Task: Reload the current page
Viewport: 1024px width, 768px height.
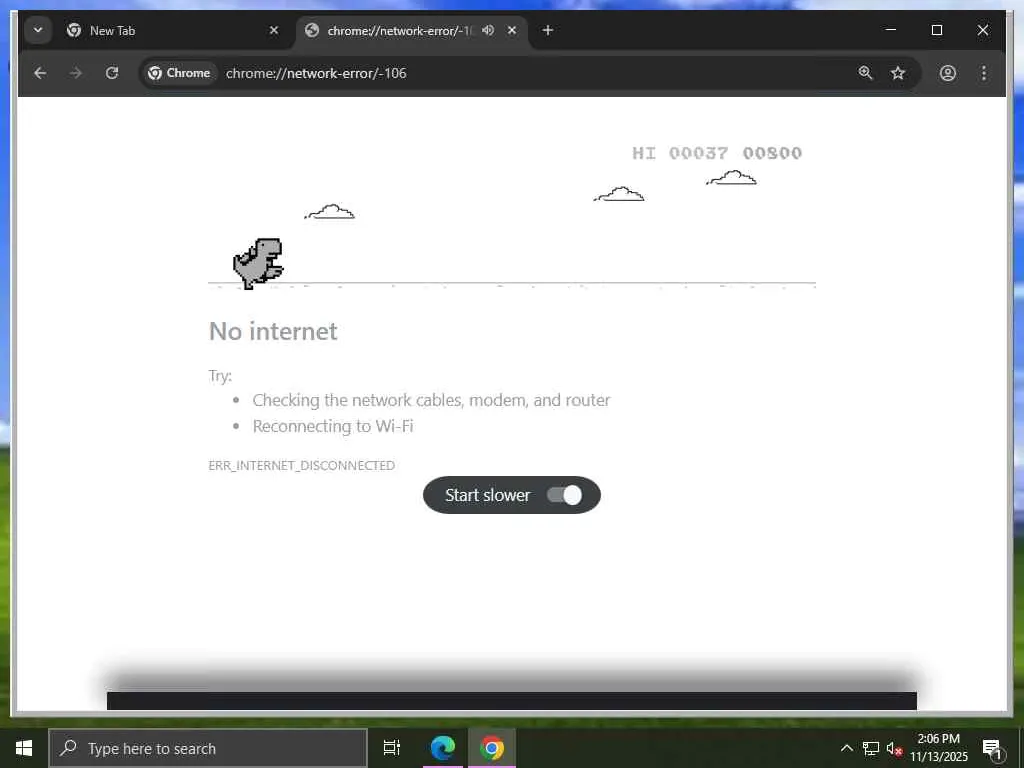Action: [x=112, y=73]
